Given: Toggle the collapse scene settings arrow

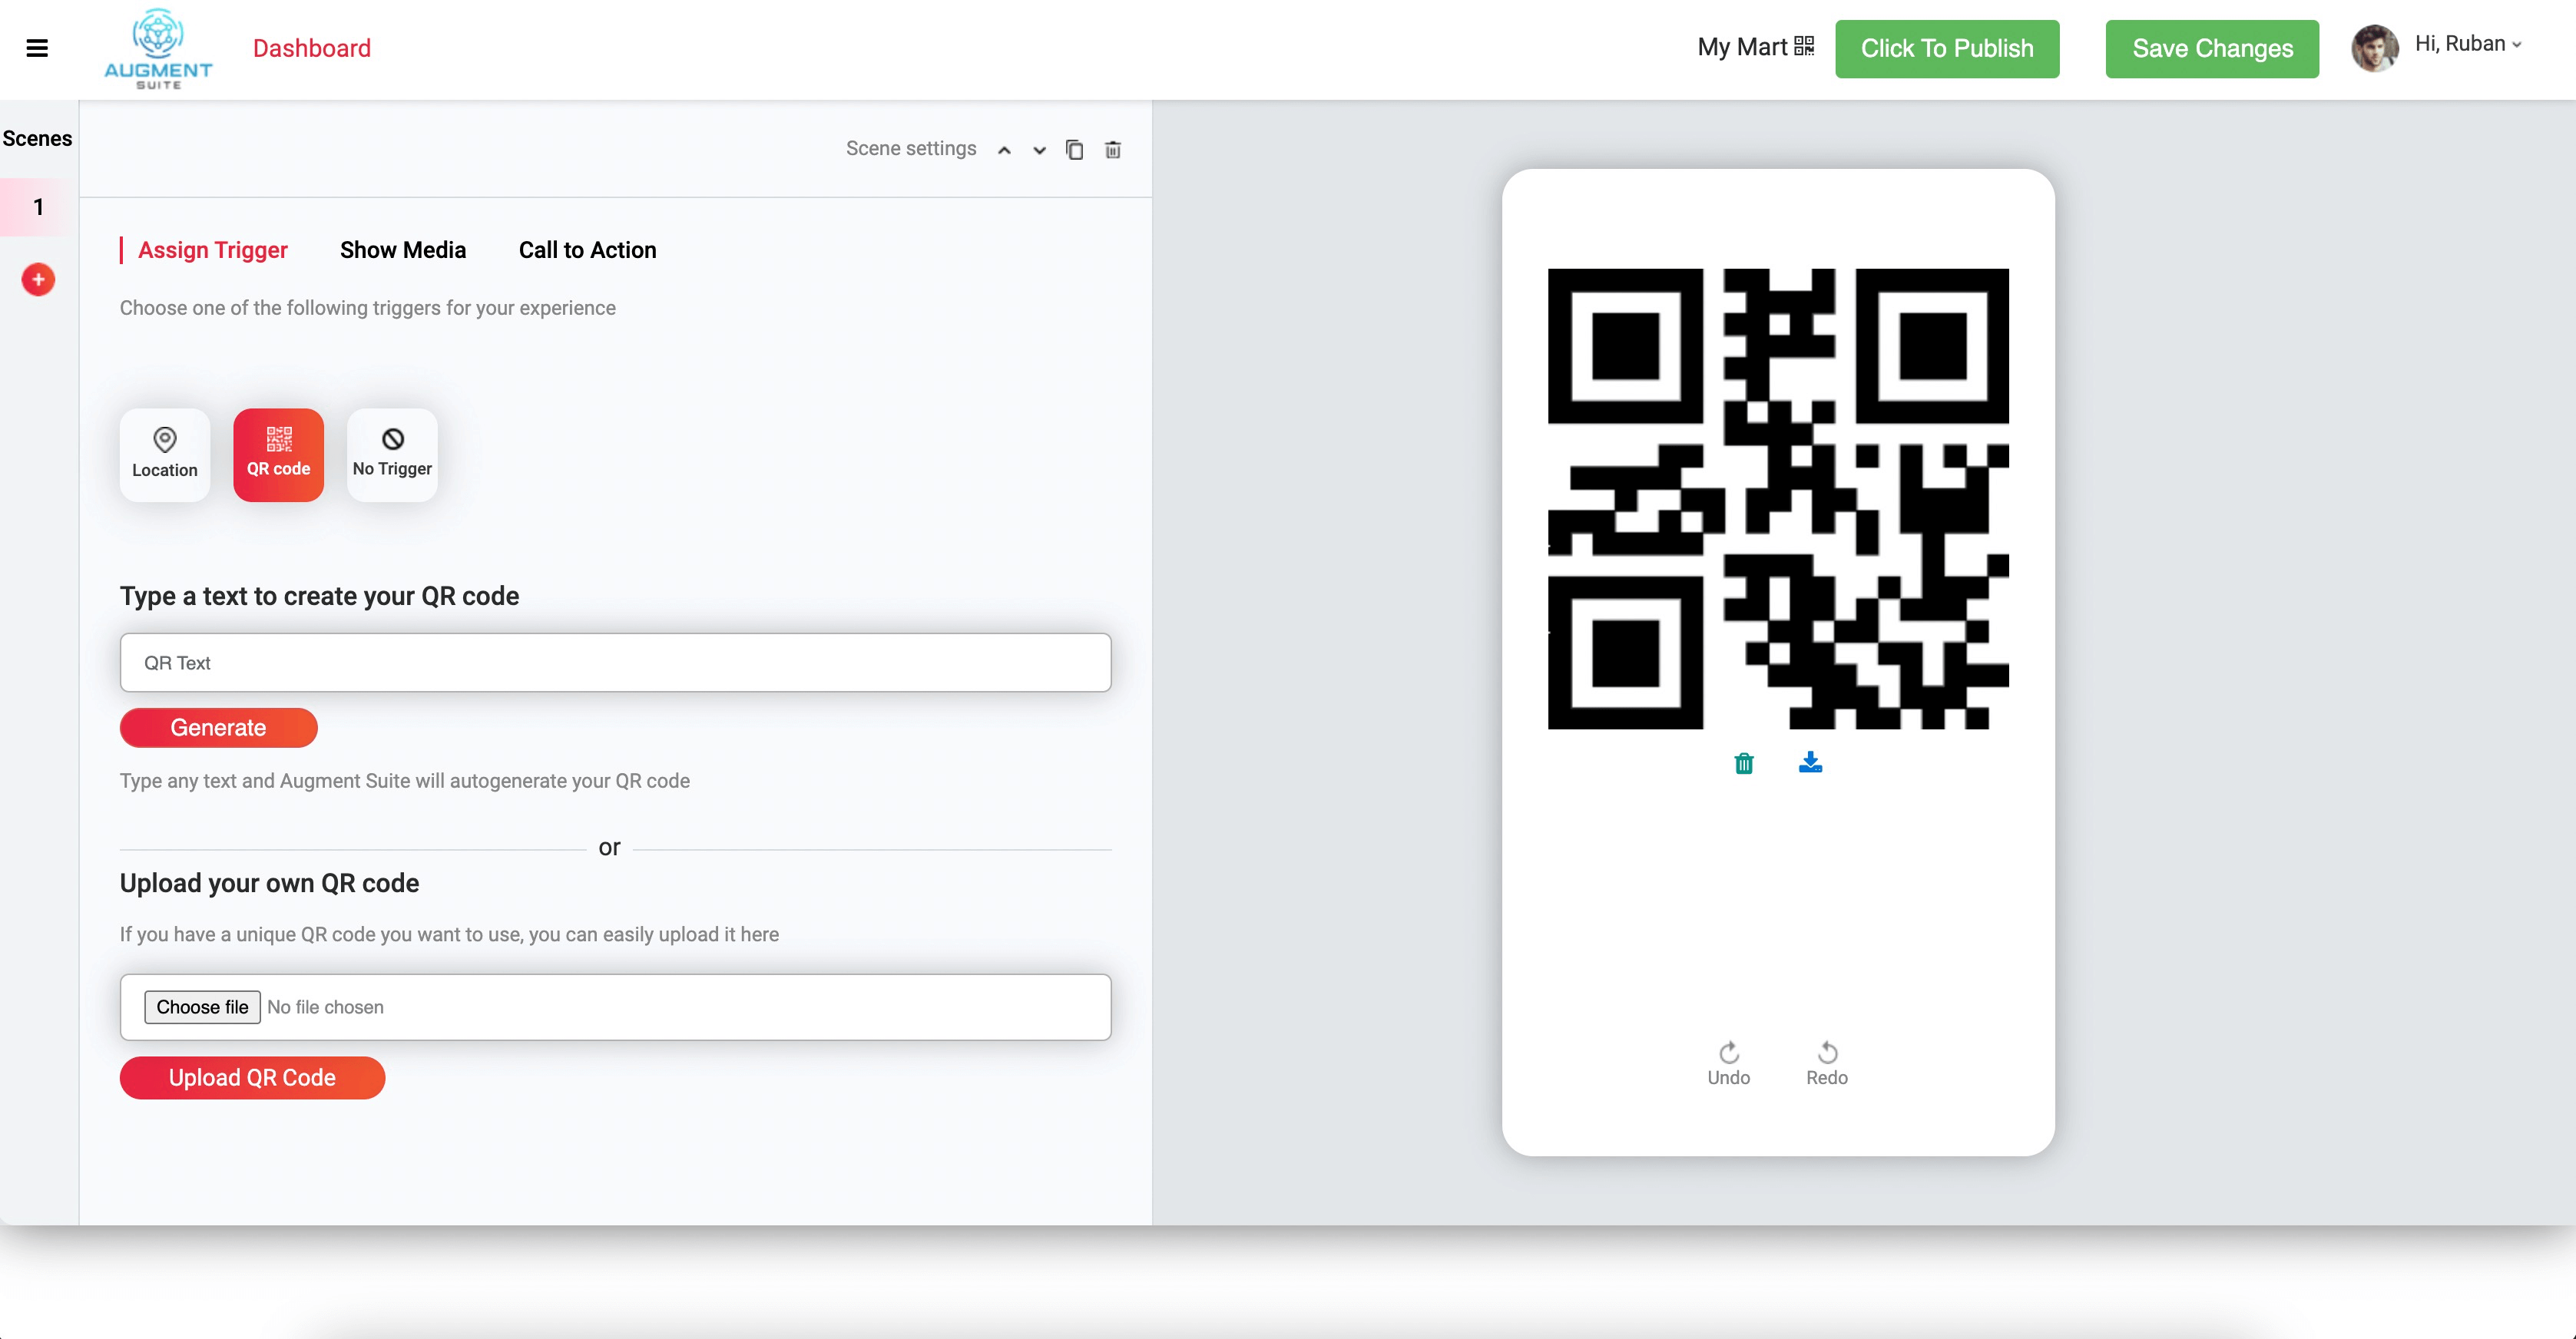Looking at the screenshot, I should [x=1005, y=150].
